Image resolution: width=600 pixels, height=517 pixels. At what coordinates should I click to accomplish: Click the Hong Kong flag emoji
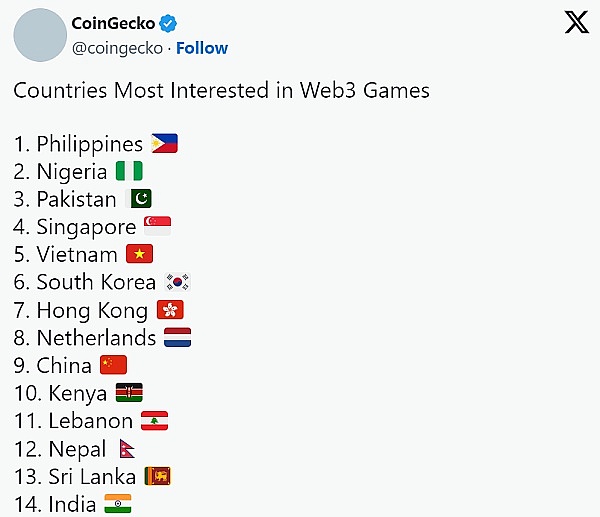pyautogui.click(x=170, y=310)
